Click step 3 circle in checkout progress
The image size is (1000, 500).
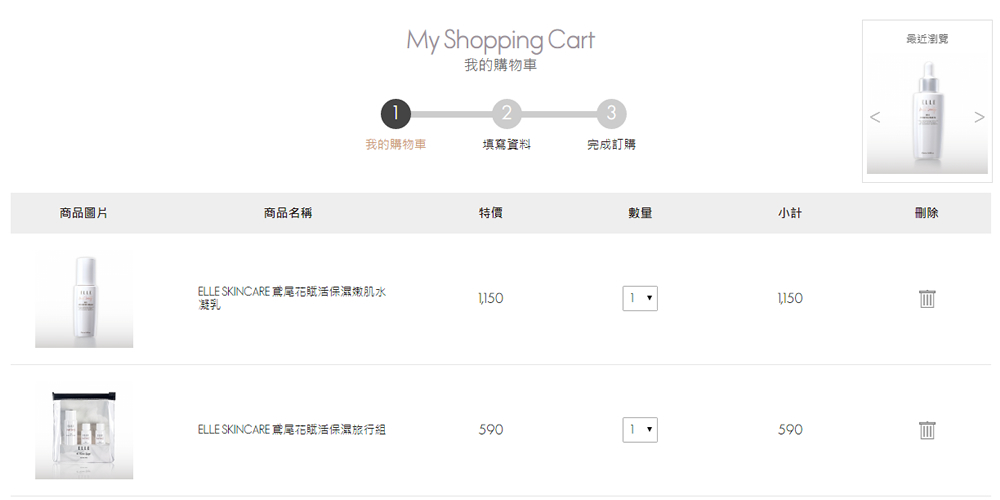tap(612, 114)
